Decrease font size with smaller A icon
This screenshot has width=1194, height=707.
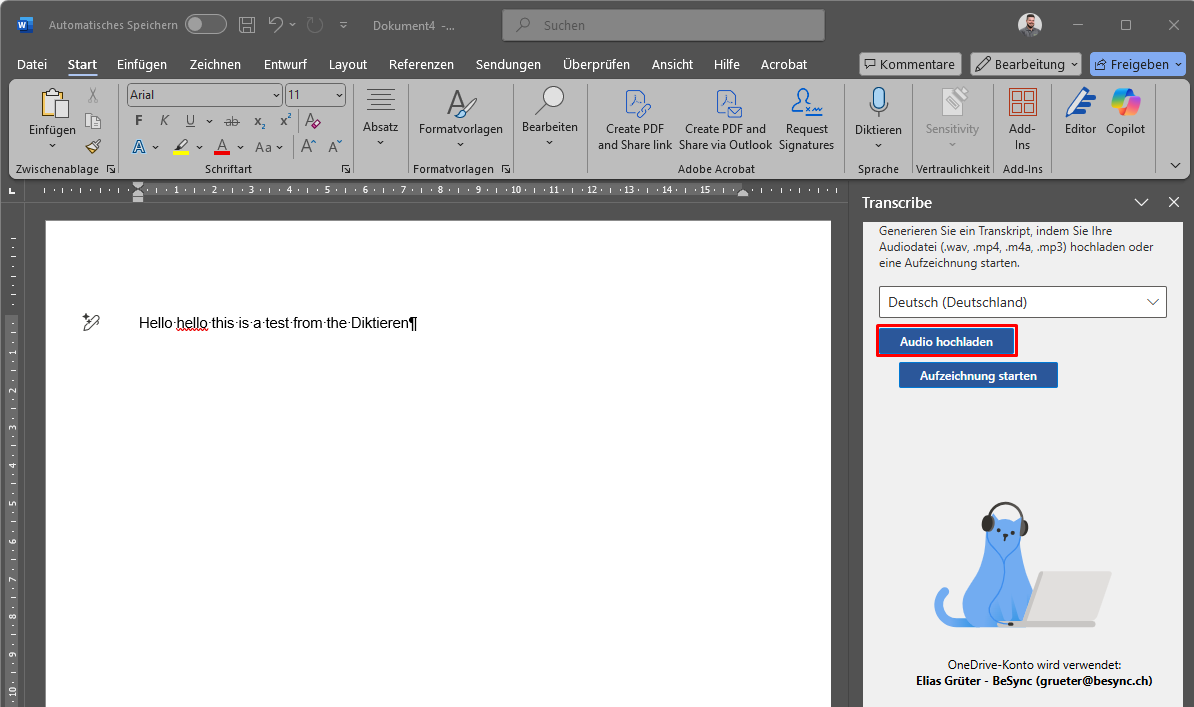335,146
